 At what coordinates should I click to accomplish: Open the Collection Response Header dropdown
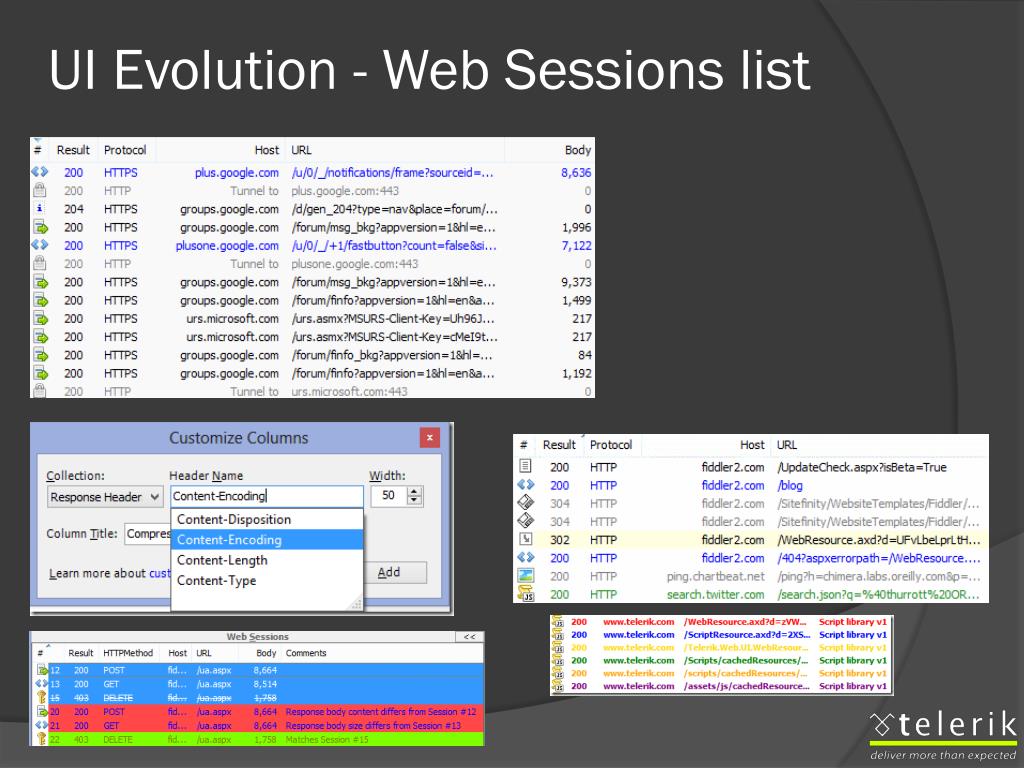click(x=104, y=497)
